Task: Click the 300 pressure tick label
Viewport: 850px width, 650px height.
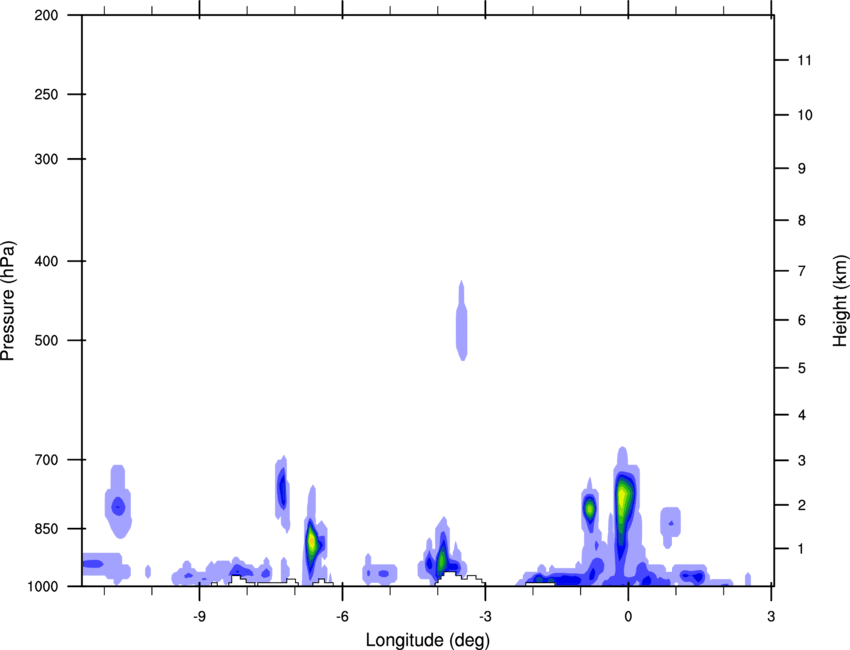Action: click(46, 159)
